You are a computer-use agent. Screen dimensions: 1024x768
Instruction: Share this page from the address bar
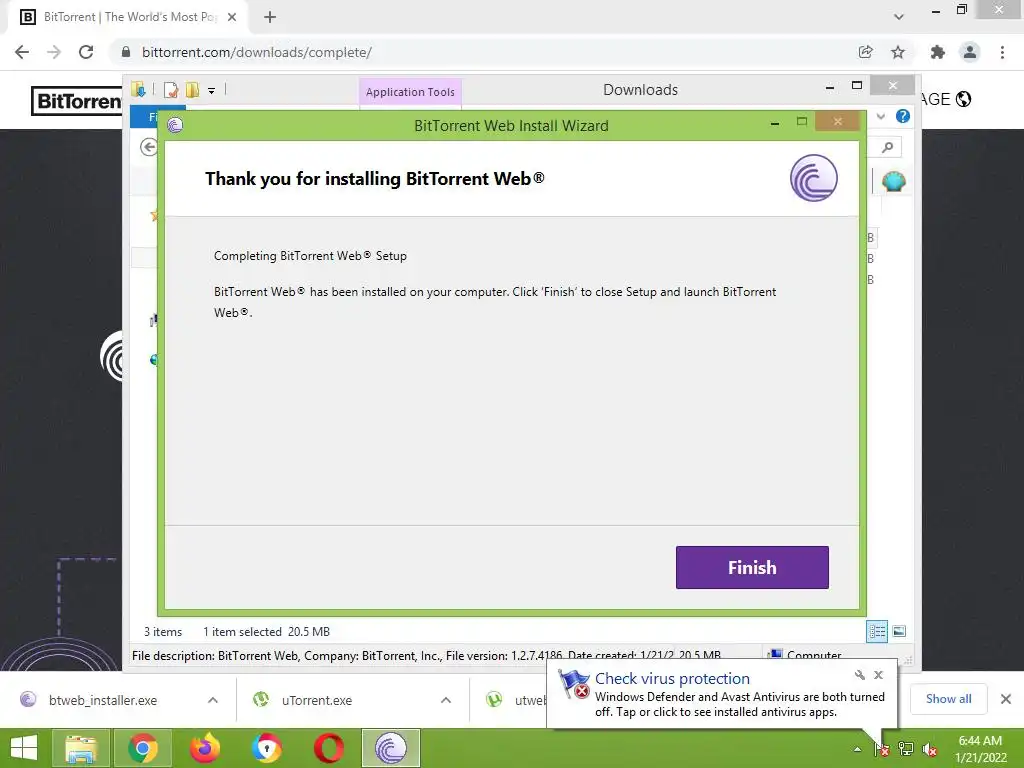pos(865,52)
